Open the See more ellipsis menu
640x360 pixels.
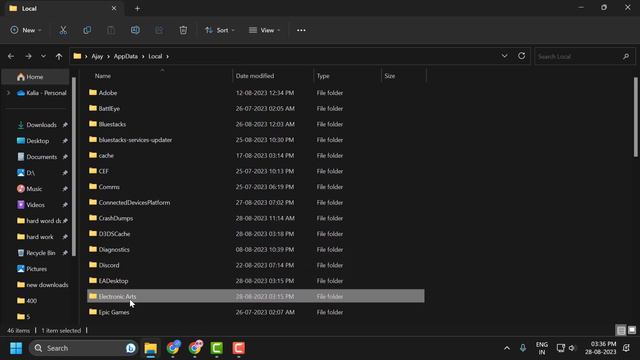301,30
